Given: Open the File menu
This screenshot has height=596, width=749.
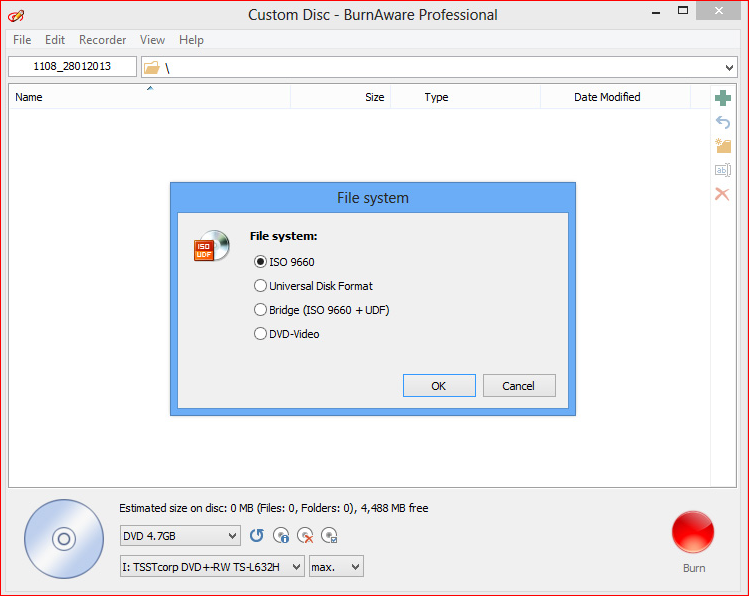Looking at the screenshot, I should click(22, 40).
